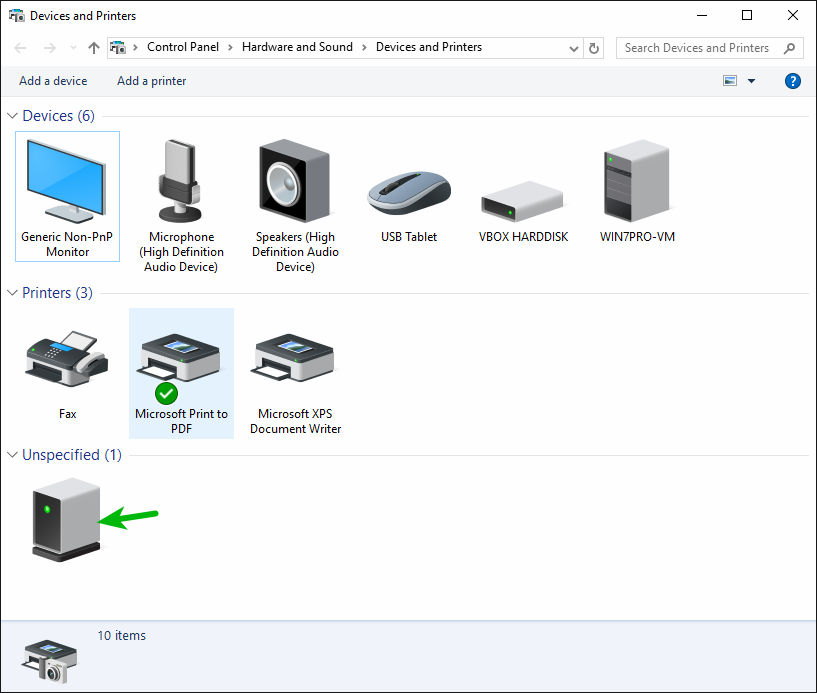Screen dimensions: 817x693
Task: Select the unnamed device under Unspecified
Action: pyautogui.click(x=66, y=520)
